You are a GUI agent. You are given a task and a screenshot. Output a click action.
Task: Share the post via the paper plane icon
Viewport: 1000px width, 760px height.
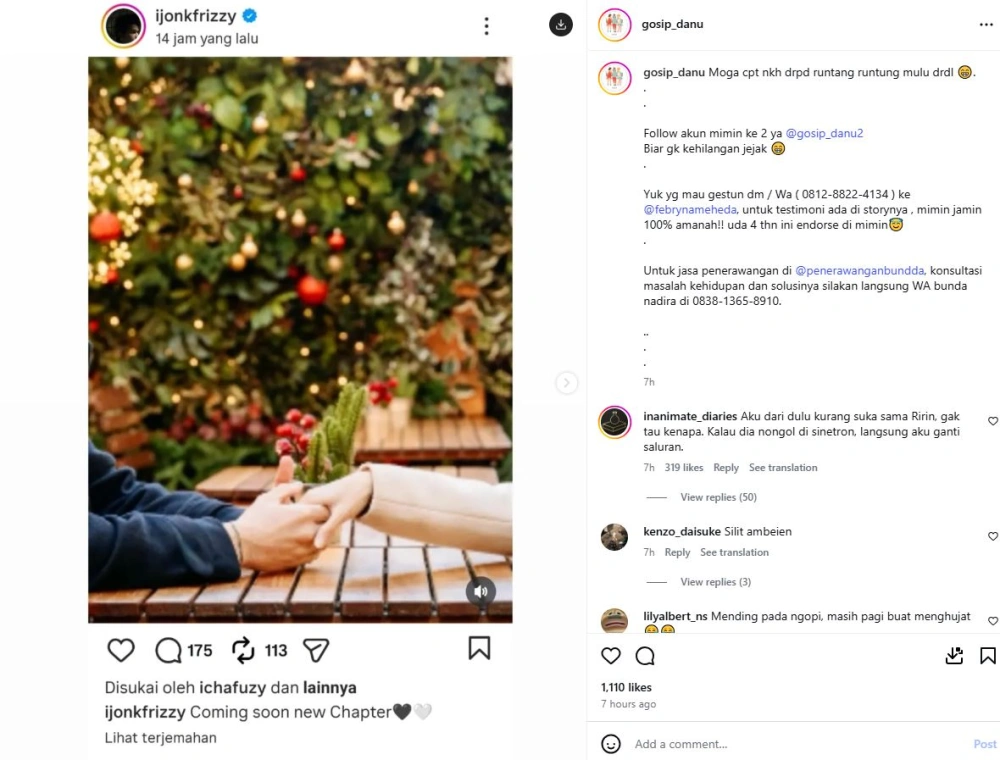pos(316,649)
